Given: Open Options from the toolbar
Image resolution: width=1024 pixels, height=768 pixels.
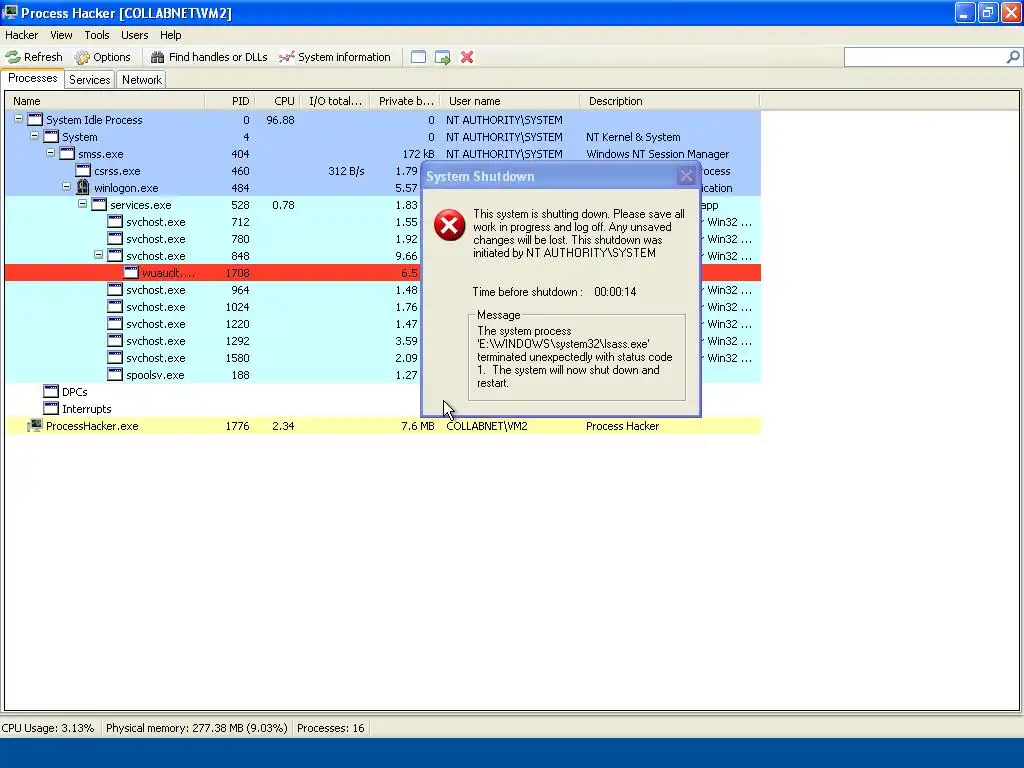Looking at the screenshot, I should pyautogui.click(x=103, y=57).
